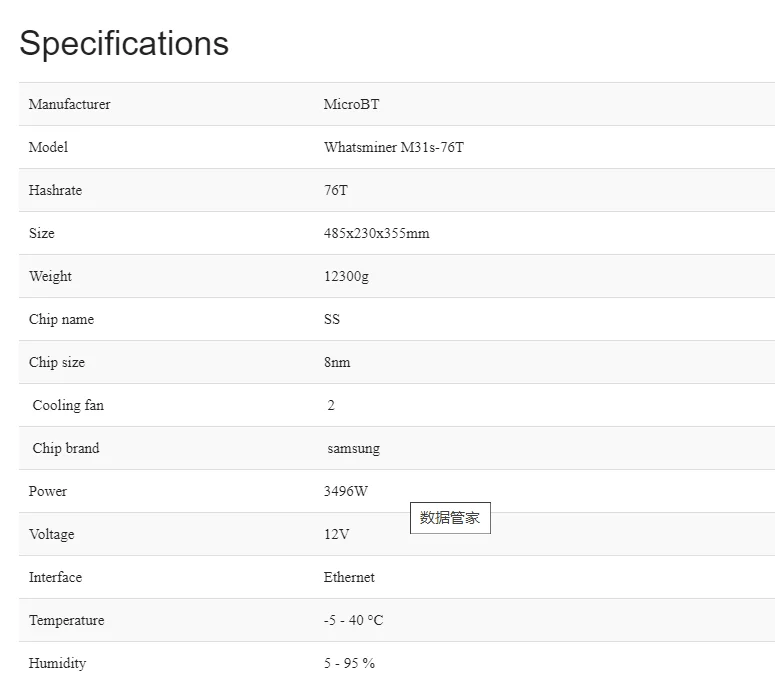
Task: Click the samsung chip brand value
Action: 353,449
